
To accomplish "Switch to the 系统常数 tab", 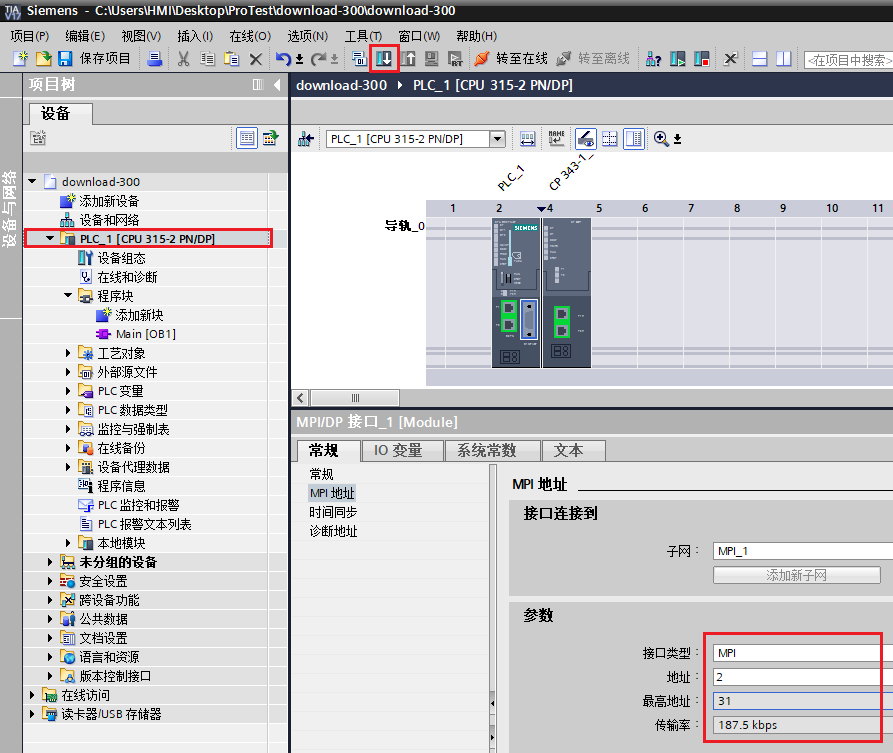I will click(x=493, y=451).
